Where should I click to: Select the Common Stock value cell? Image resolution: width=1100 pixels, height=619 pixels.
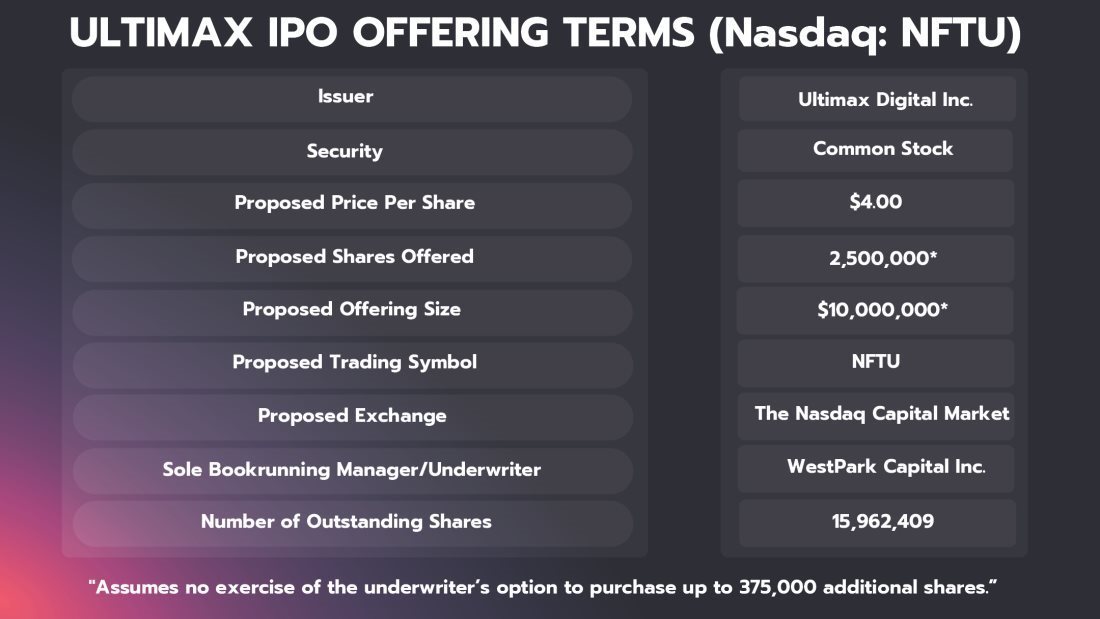[x=877, y=149]
